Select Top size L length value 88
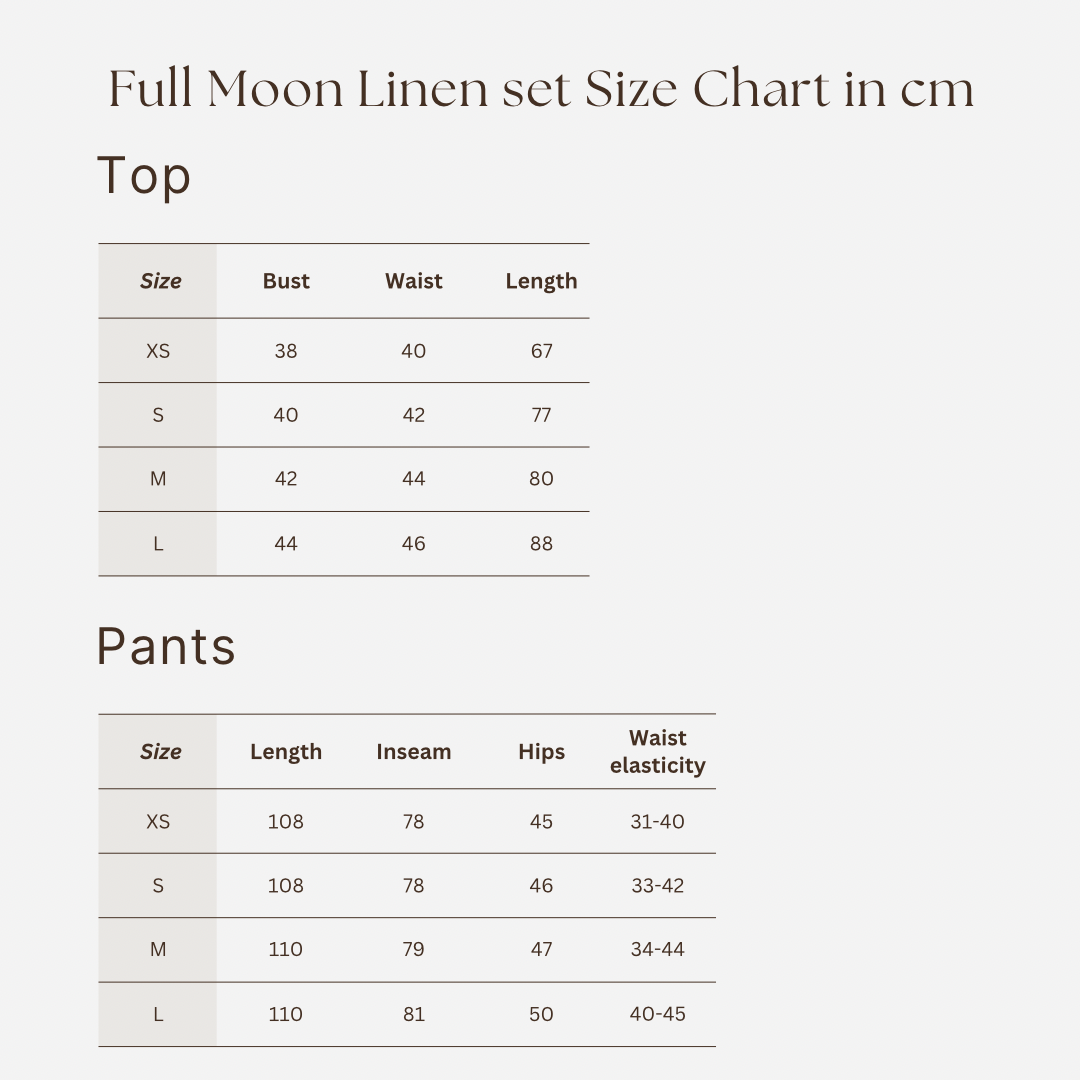The height and width of the screenshot is (1080, 1080). 541,544
